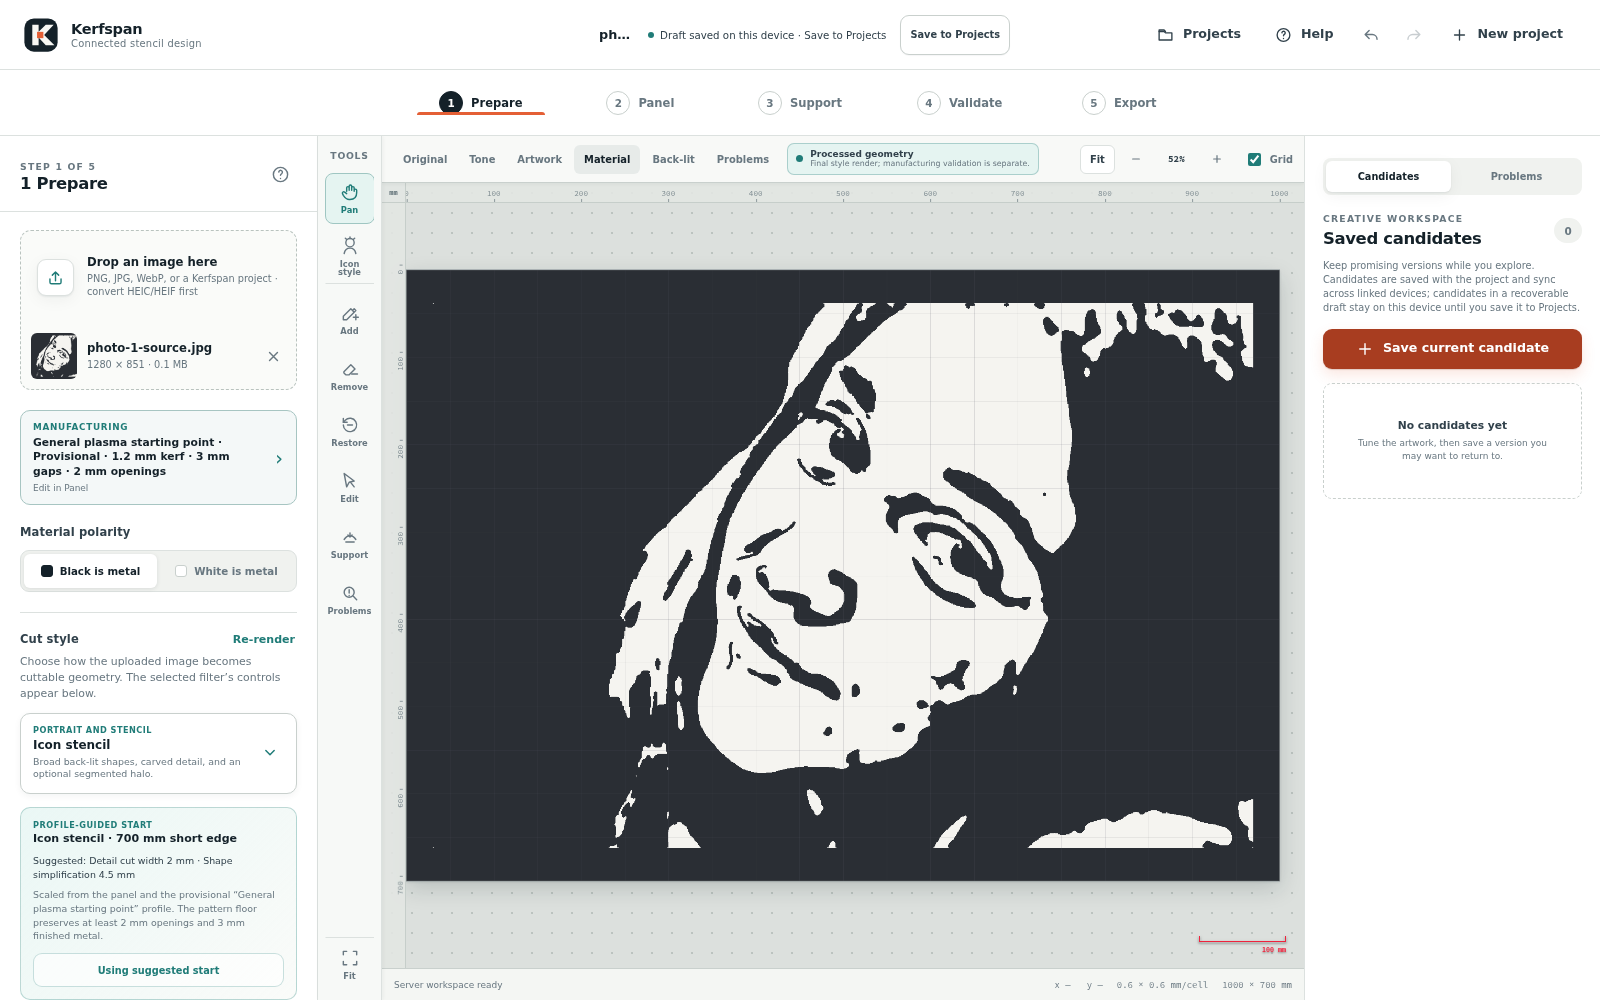
Task: Go to step 5 Export
Action: point(1119,103)
